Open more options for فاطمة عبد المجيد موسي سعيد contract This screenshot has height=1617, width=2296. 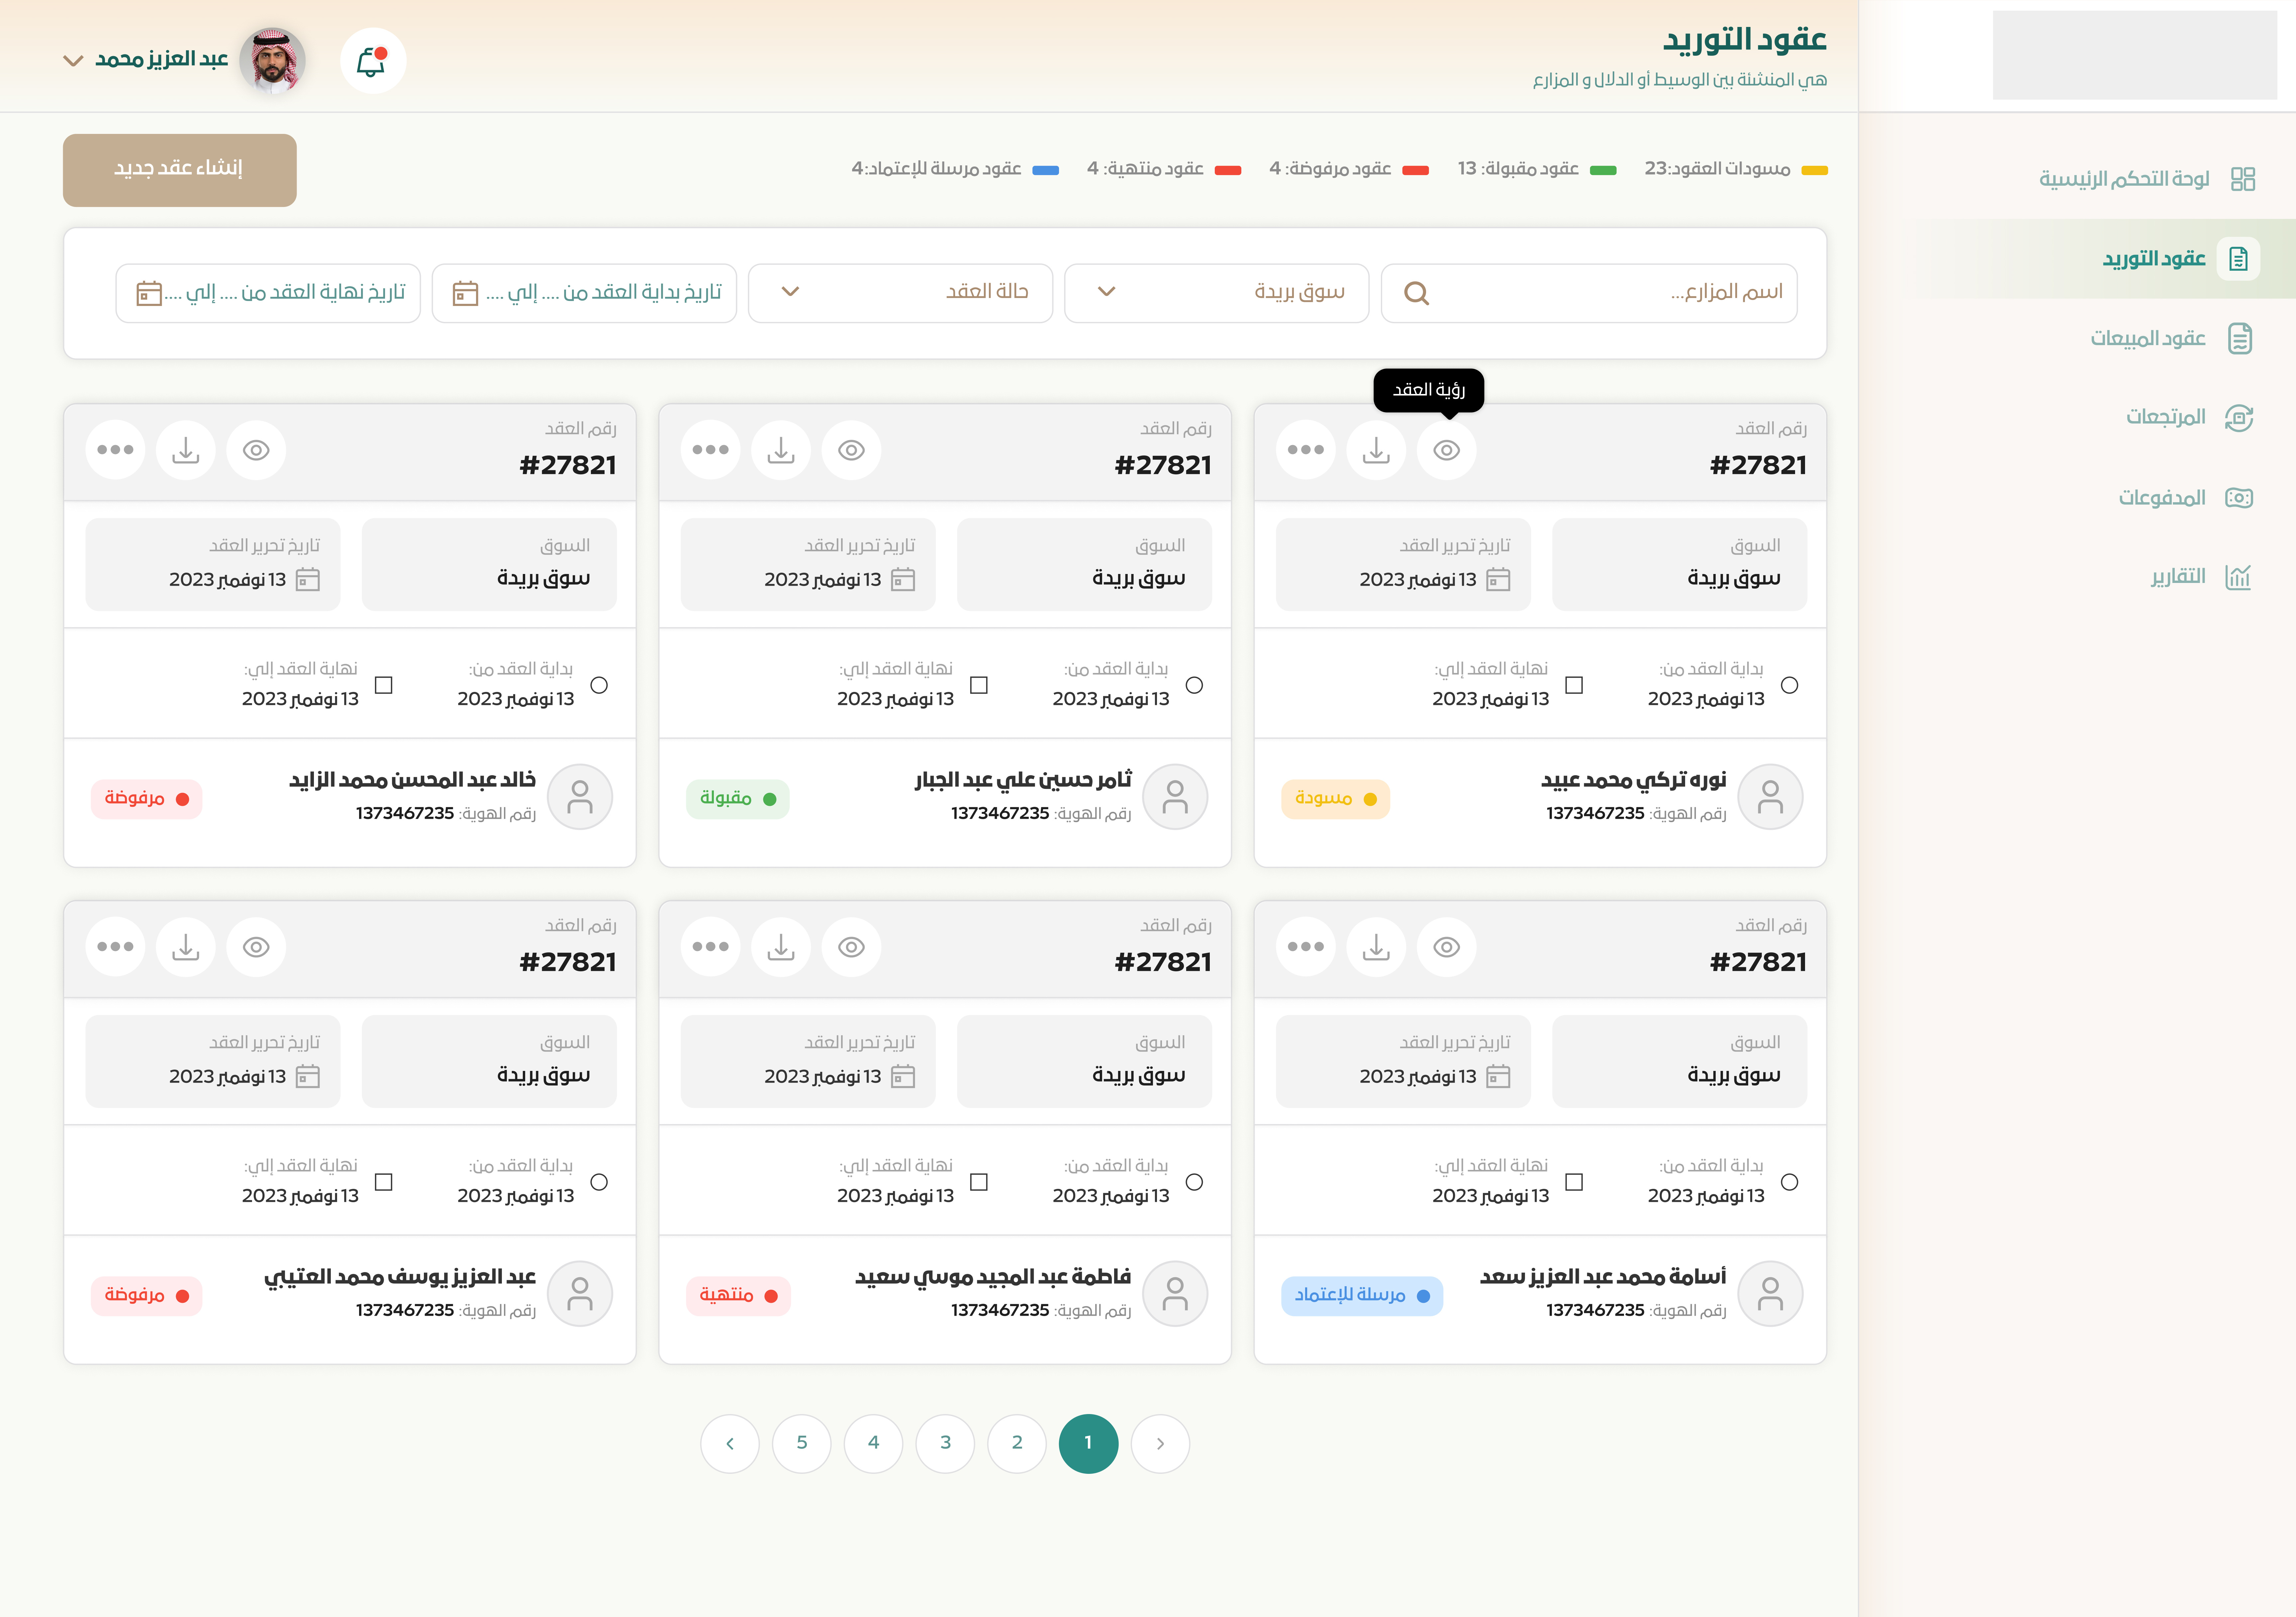coord(711,947)
